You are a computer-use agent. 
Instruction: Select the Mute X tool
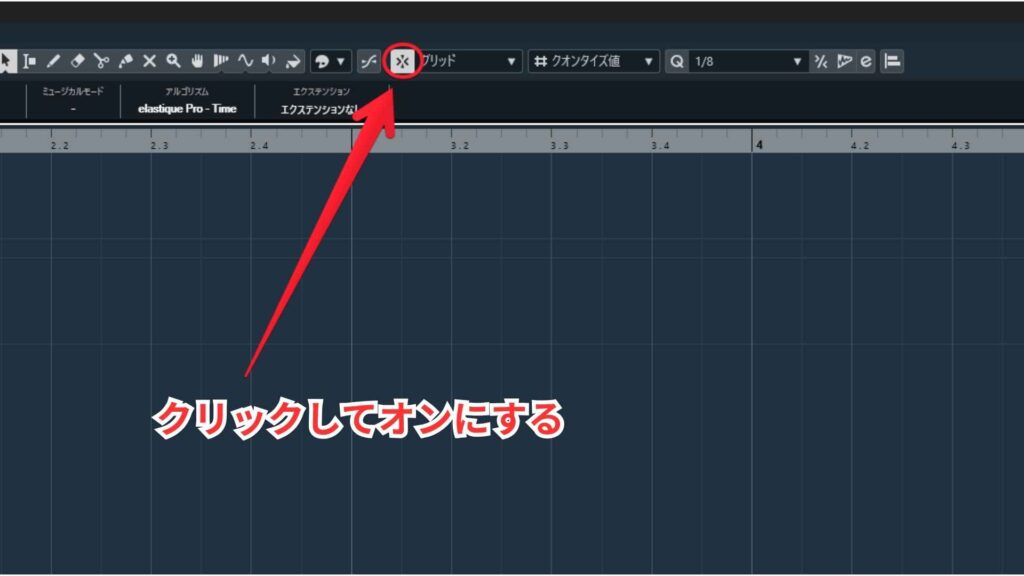pyautogui.click(x=149, y=61)
